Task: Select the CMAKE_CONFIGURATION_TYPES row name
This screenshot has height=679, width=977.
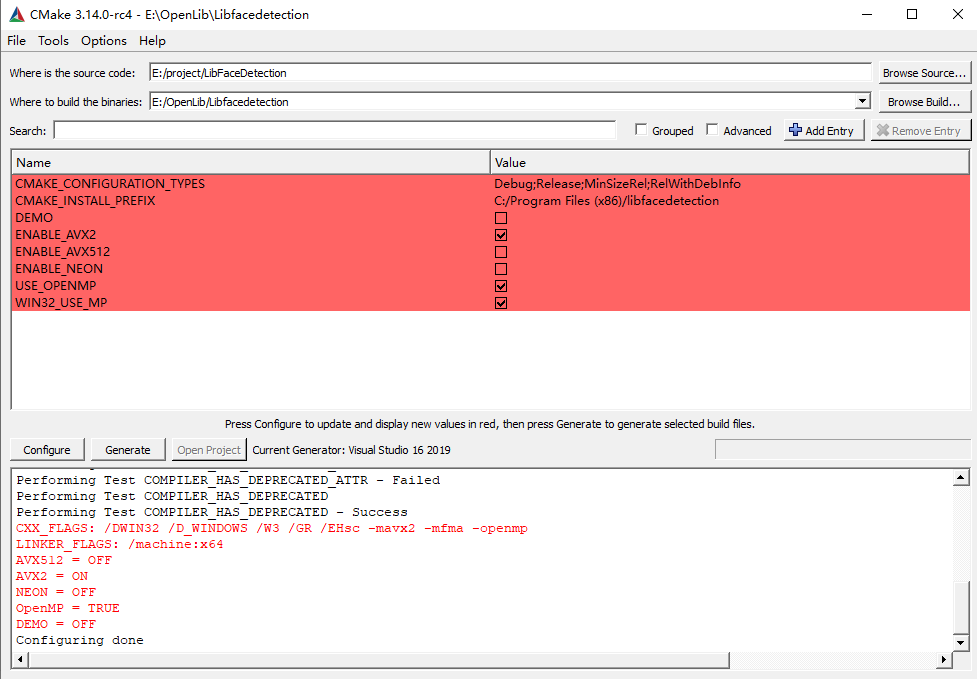Action: pos(110,184)
